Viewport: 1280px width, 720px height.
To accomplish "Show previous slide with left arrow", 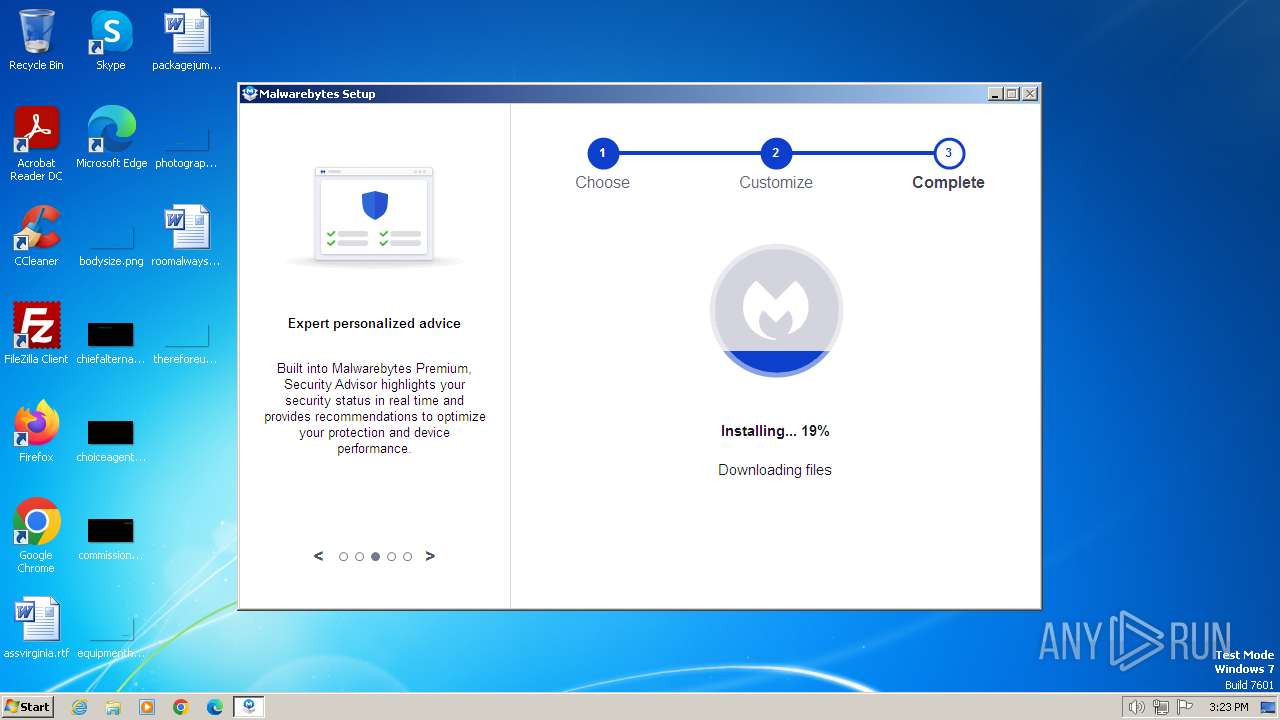I will point(319,556).
